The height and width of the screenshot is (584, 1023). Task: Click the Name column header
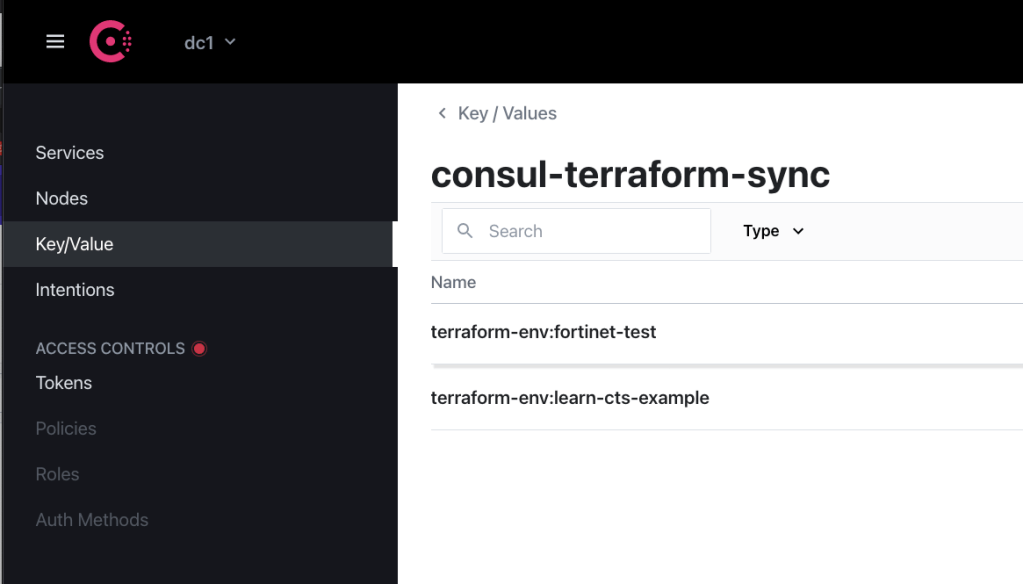click(x=453, y=283)
